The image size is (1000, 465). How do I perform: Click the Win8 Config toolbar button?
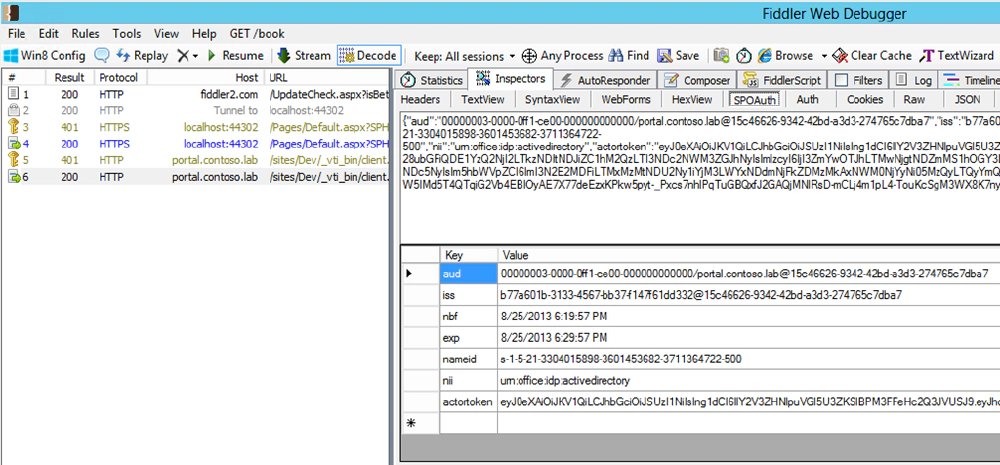point(46,55)
